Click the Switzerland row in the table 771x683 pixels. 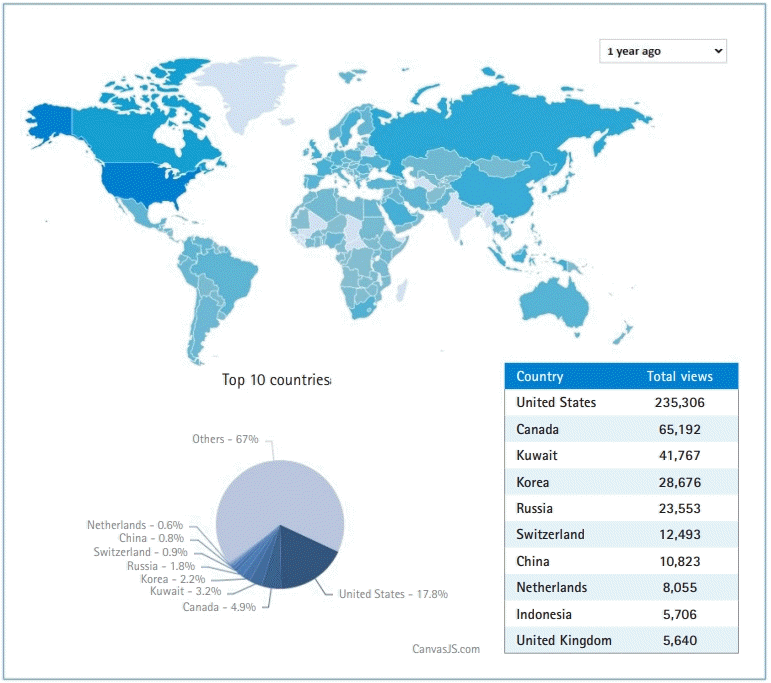[x=621, y=535]
